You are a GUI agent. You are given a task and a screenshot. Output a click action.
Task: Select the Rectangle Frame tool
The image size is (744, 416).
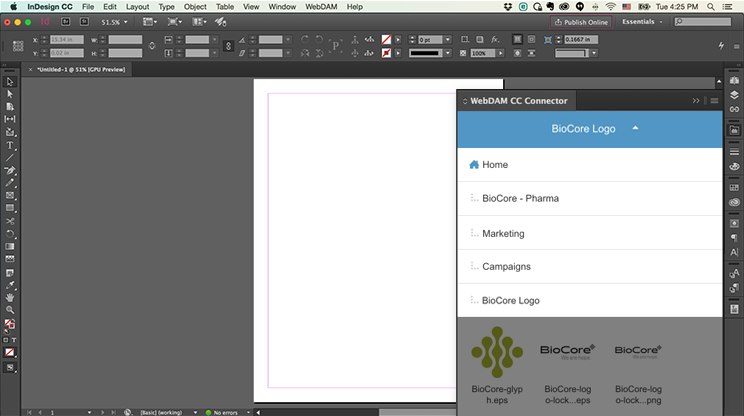[x=9, y=195]
